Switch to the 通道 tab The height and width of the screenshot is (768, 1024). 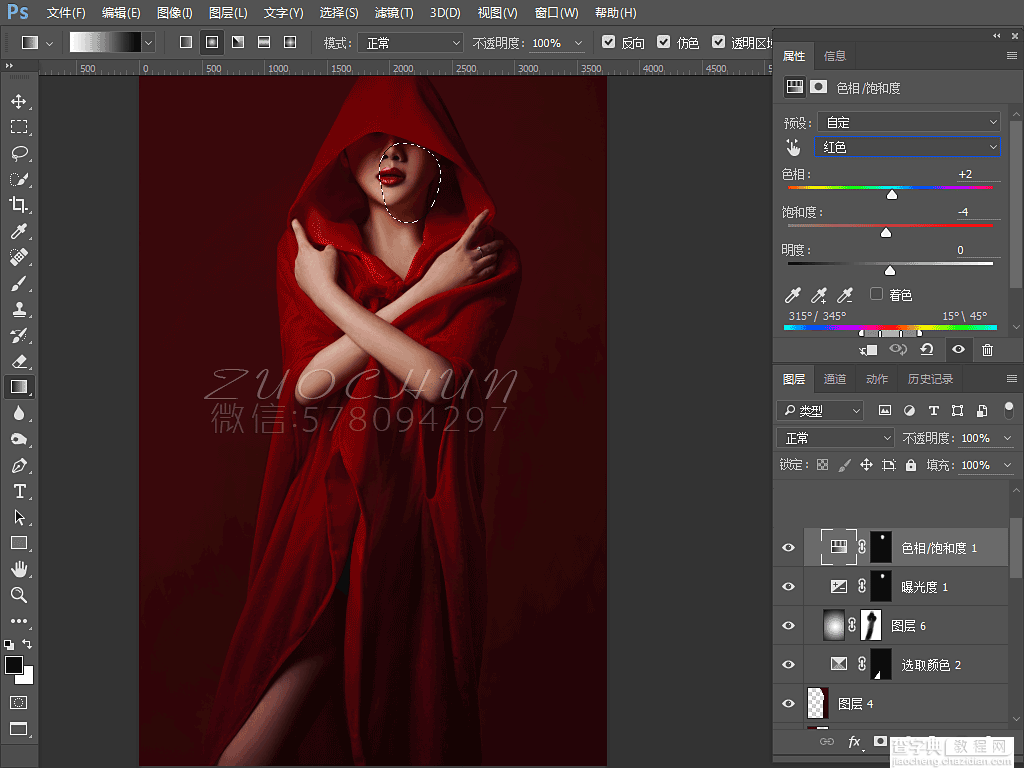pos(835,379)
